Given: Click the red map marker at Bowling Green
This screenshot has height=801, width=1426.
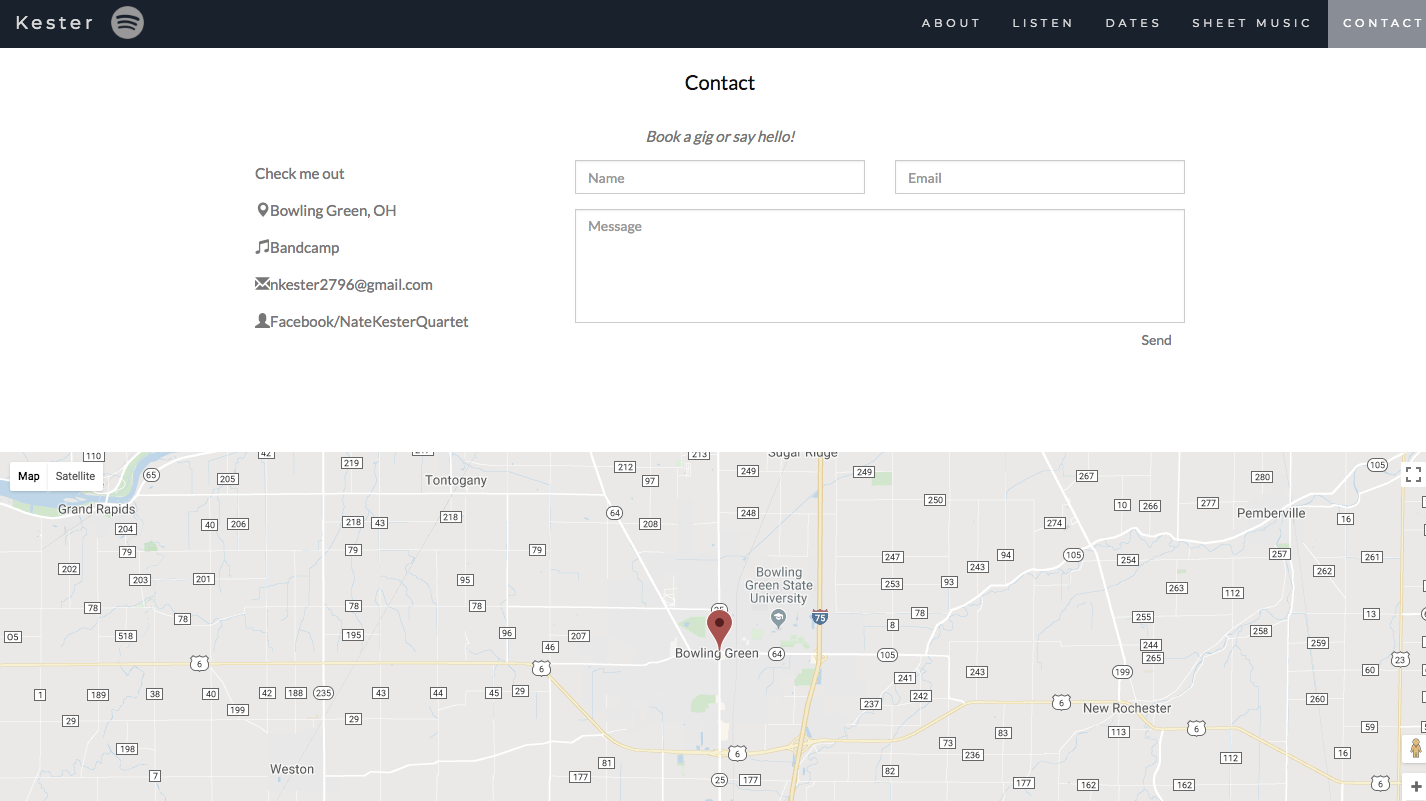Looking at the screenshot, I should click(719, 630).
